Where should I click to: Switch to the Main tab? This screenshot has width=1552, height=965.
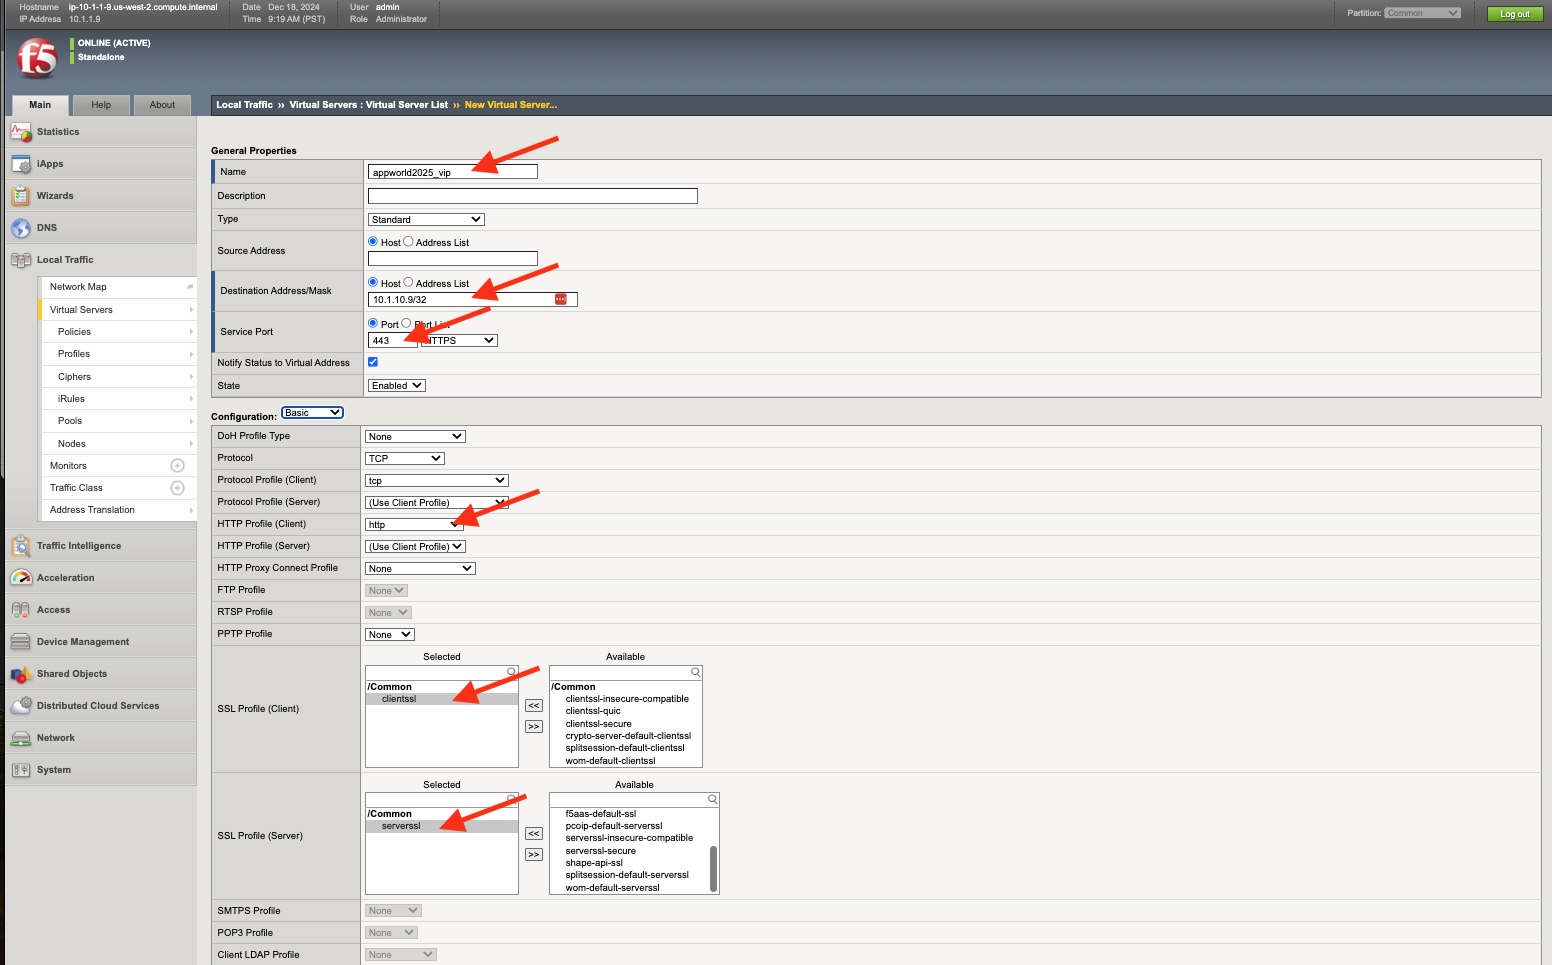[x=40, y=105]
